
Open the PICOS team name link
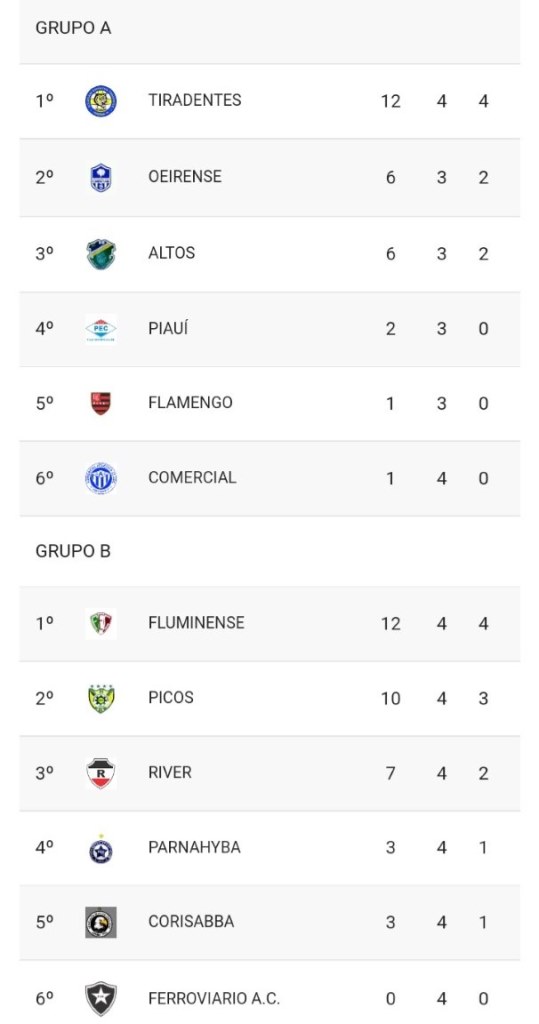pyautogui.click(x=171, y=697)
